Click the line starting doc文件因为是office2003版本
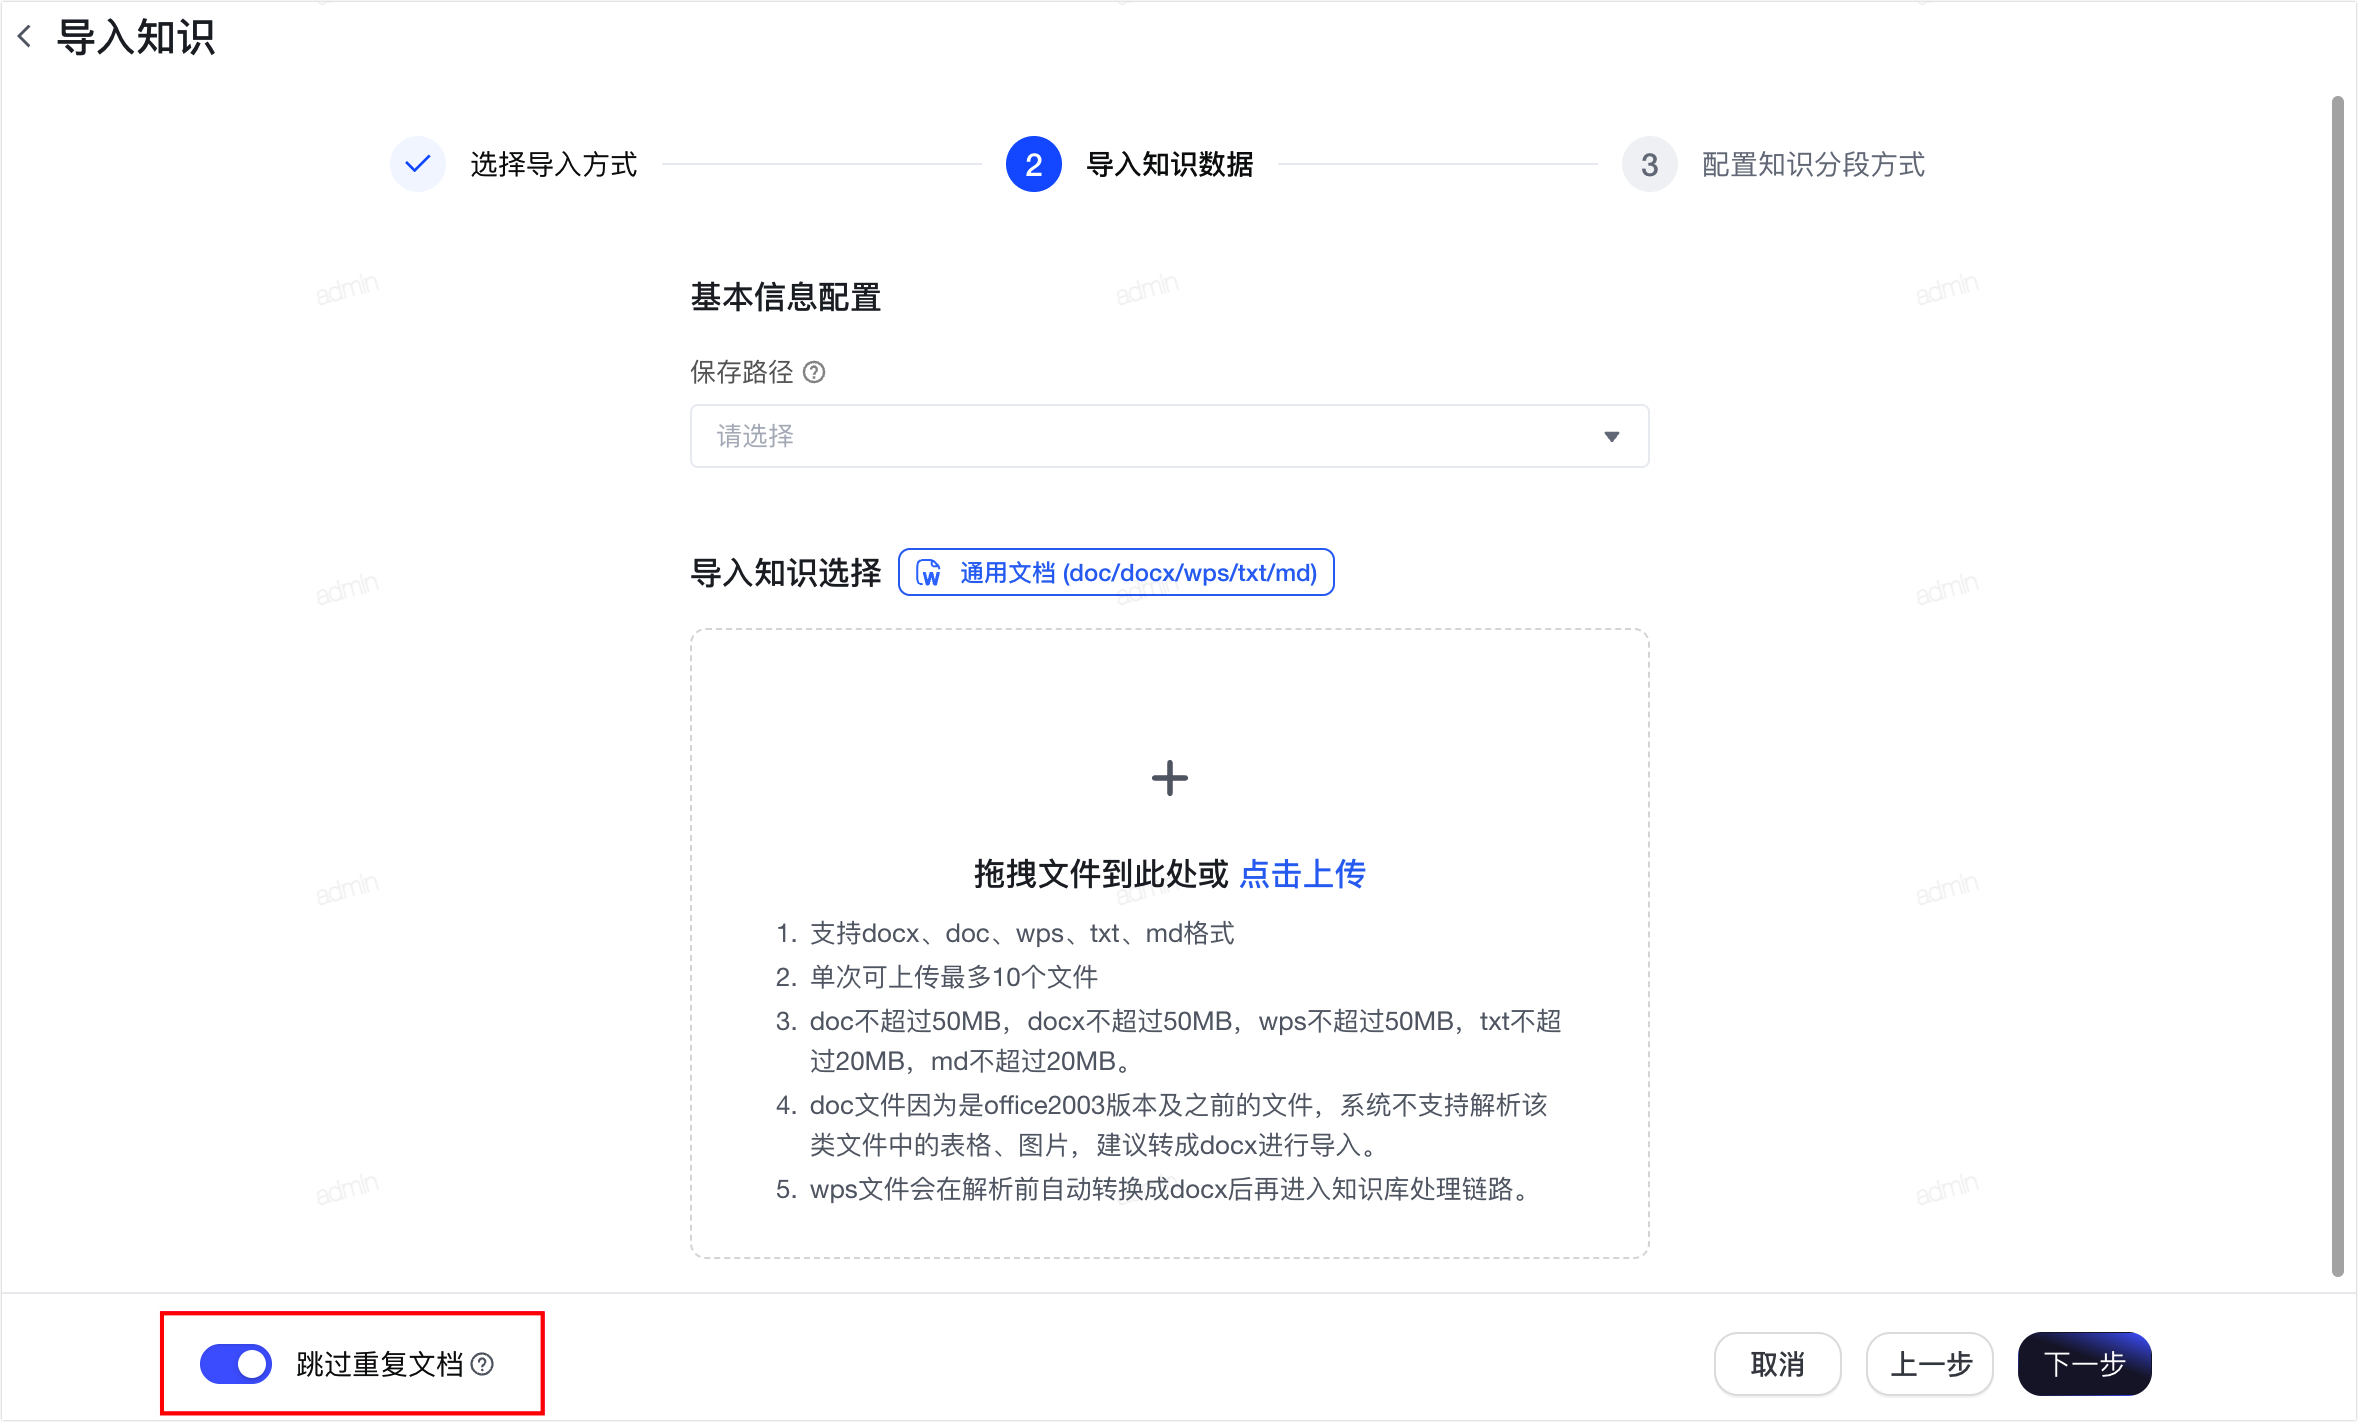This screenshot has width=2358, height=1422. 1178,1125
